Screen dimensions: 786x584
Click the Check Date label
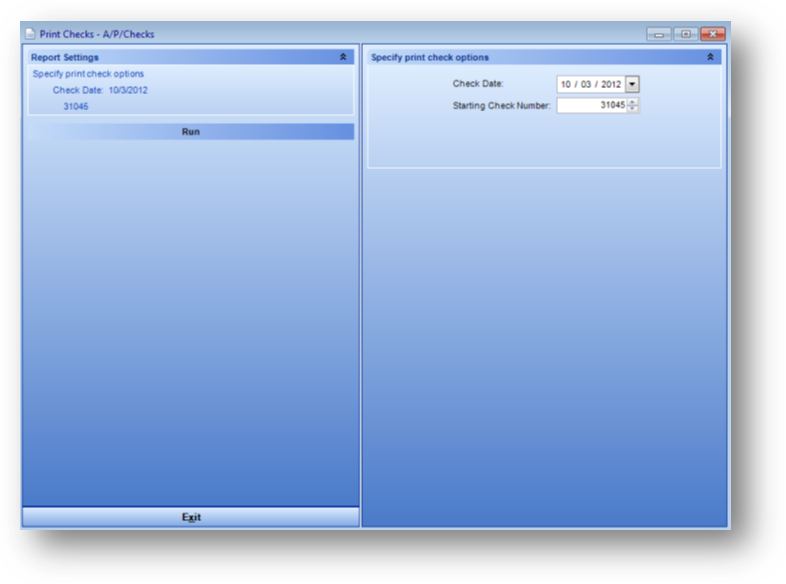point(478,84)
